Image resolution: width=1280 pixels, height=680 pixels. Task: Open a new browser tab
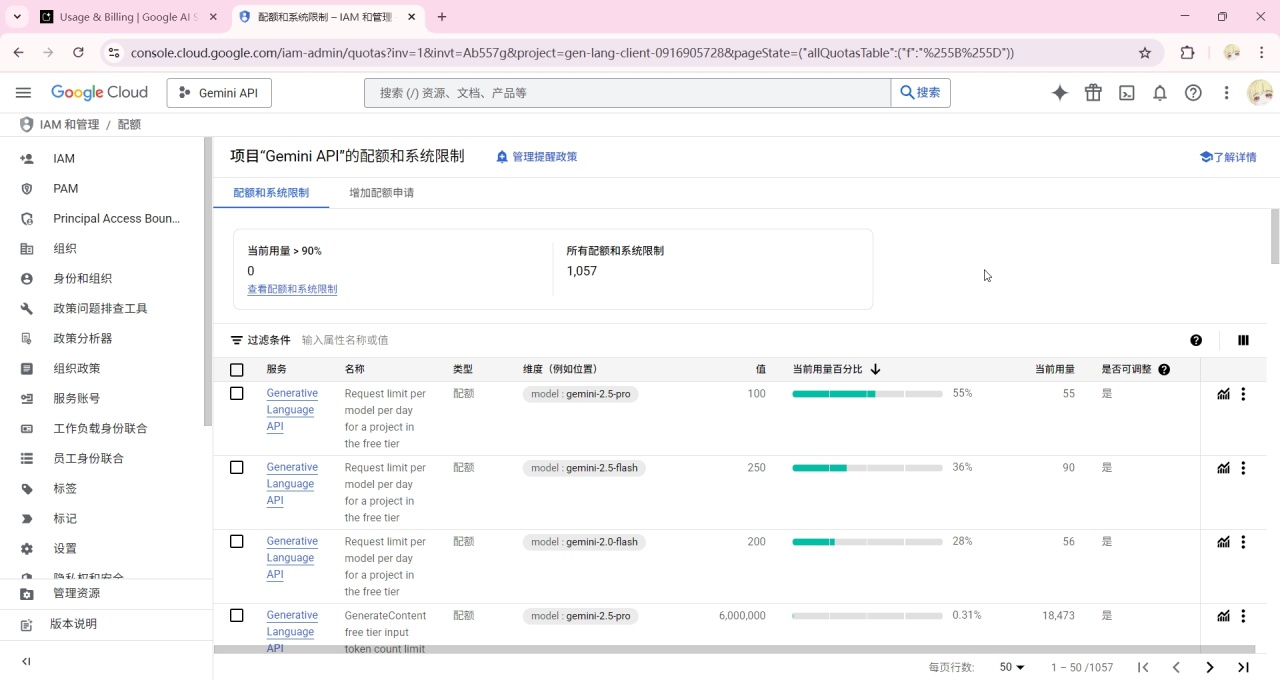442,17
